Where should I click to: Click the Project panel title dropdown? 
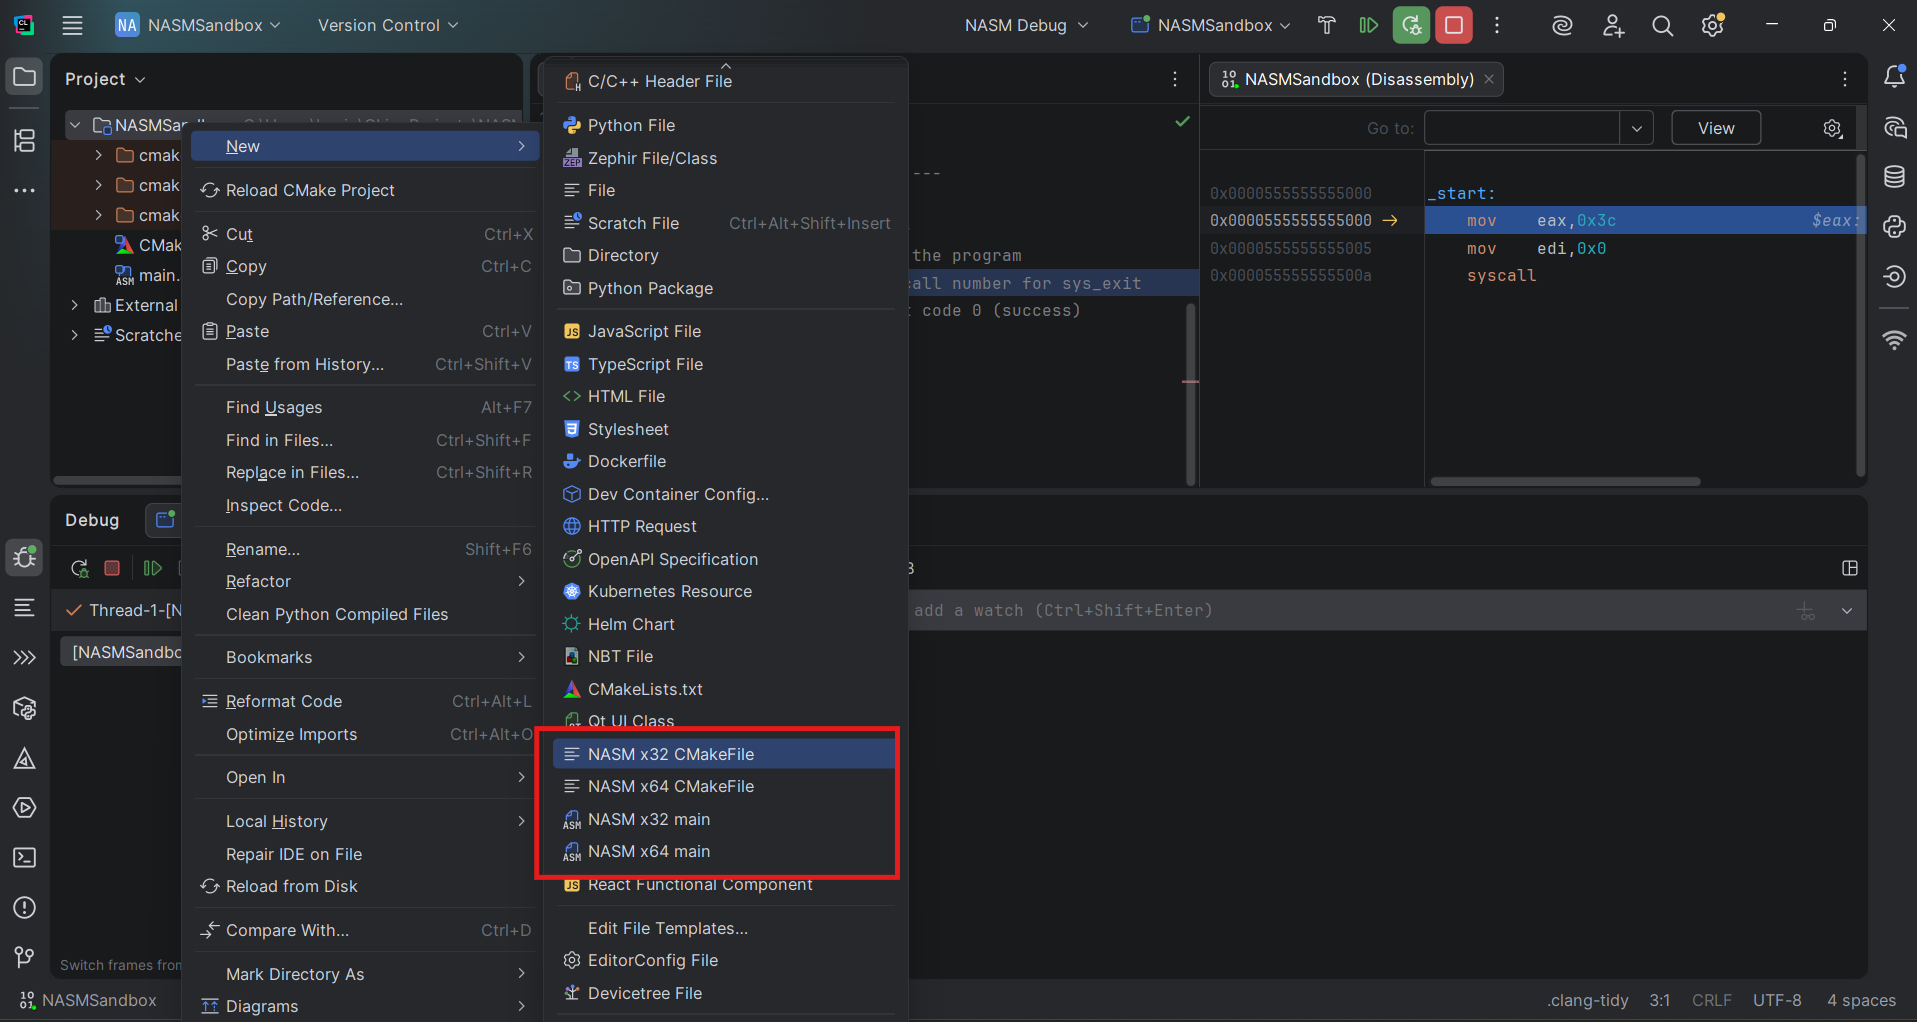tap(105, 79)
